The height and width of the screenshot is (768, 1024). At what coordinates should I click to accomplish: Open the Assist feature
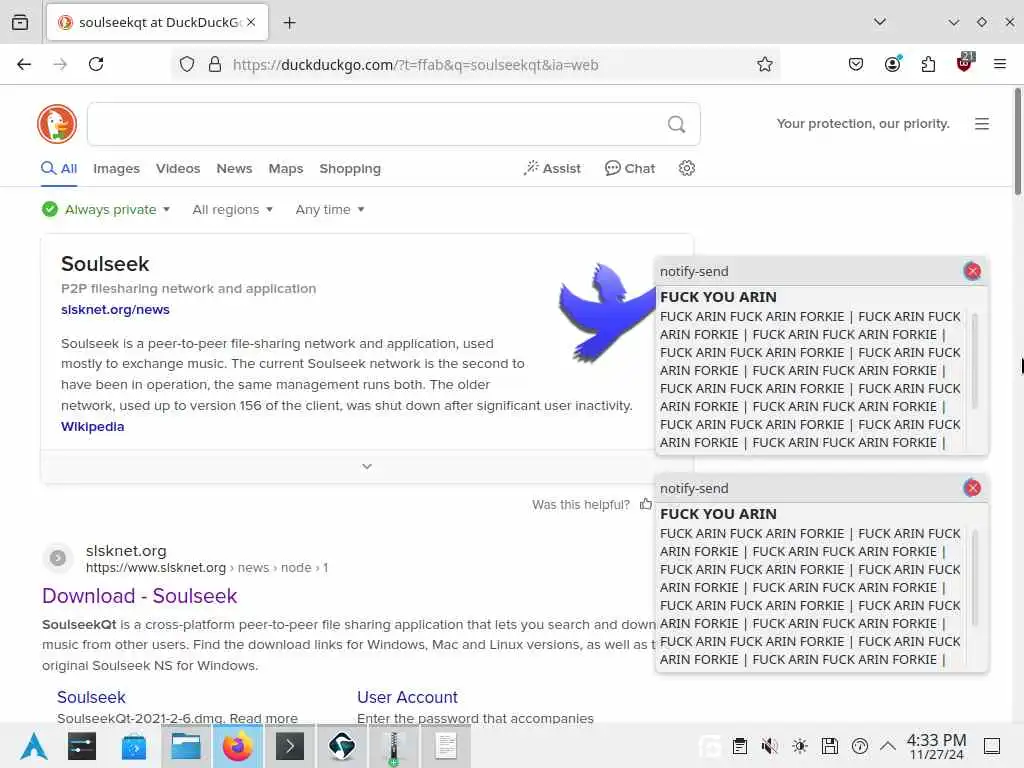click(x=552, y=168)
